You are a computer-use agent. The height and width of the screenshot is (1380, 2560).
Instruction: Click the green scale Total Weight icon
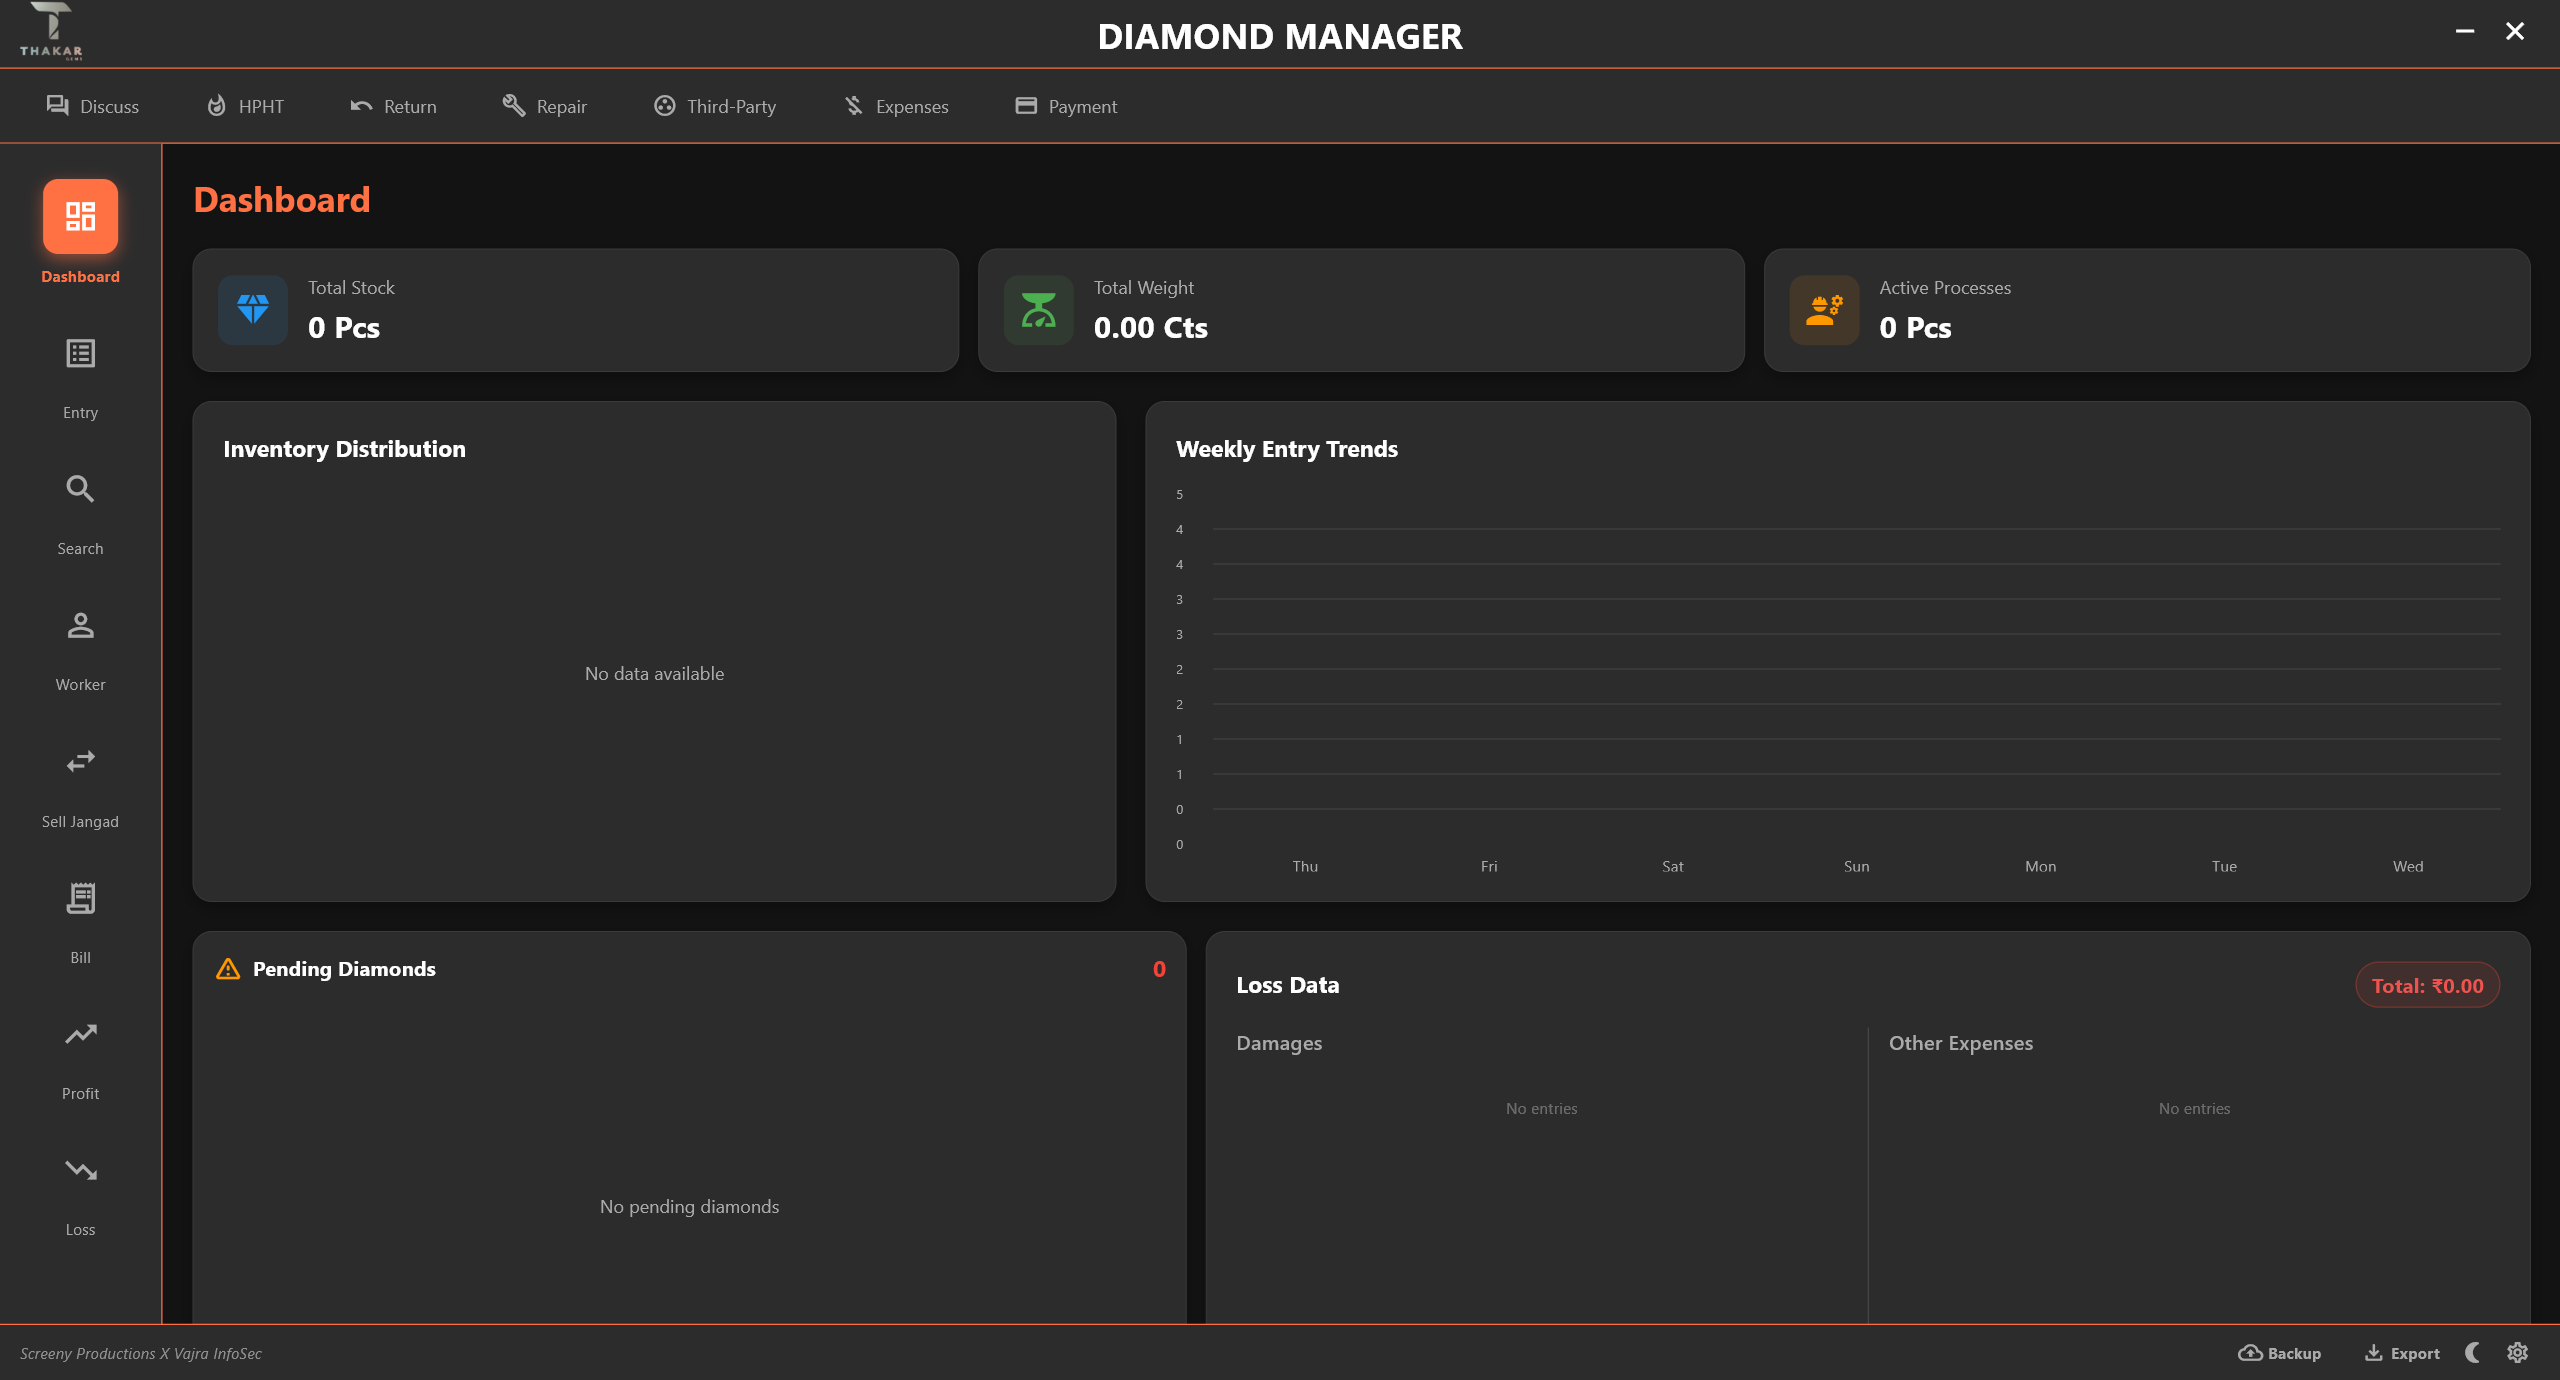coord(1039,310)
